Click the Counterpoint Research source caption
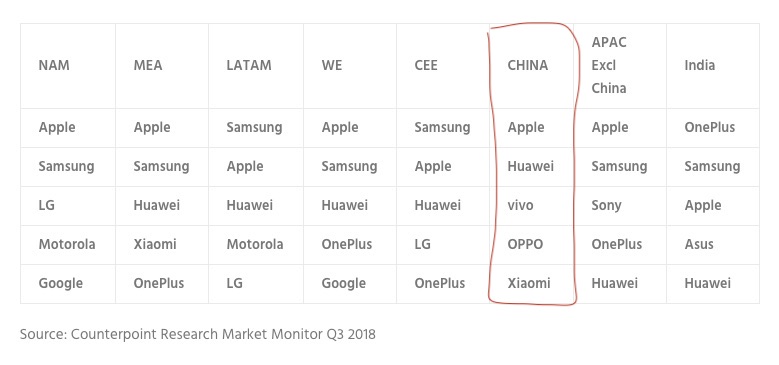This screenshot has height=365, width=779. [198, 334]
